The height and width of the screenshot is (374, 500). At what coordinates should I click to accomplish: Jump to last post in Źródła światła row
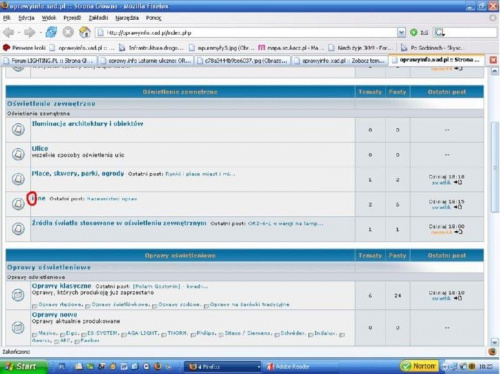click(458, 232)
